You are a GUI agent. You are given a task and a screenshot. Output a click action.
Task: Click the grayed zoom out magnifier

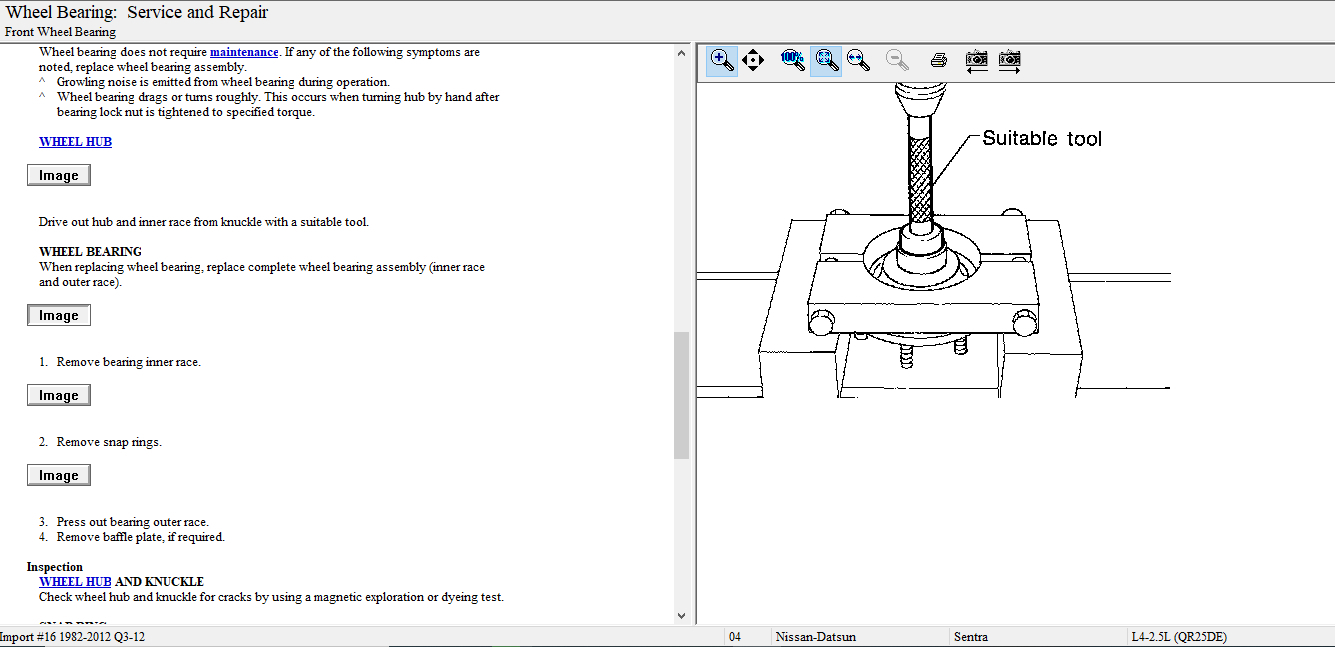pyautogui.click(x=896, y=60)
